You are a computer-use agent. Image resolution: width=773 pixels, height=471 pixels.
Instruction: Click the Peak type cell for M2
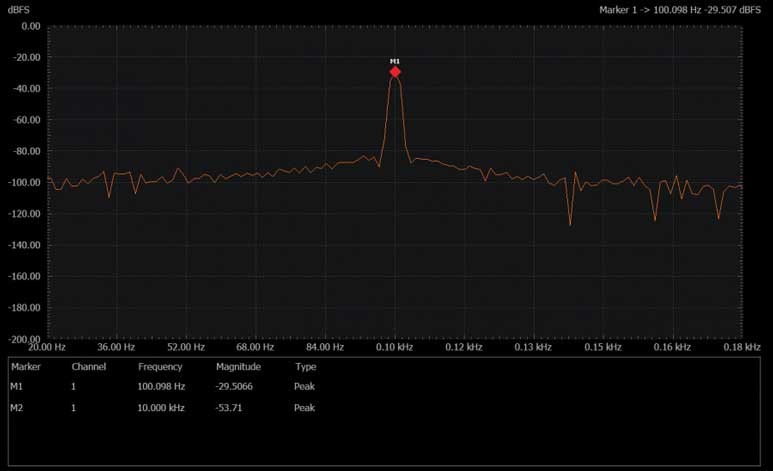coord(304,408)
